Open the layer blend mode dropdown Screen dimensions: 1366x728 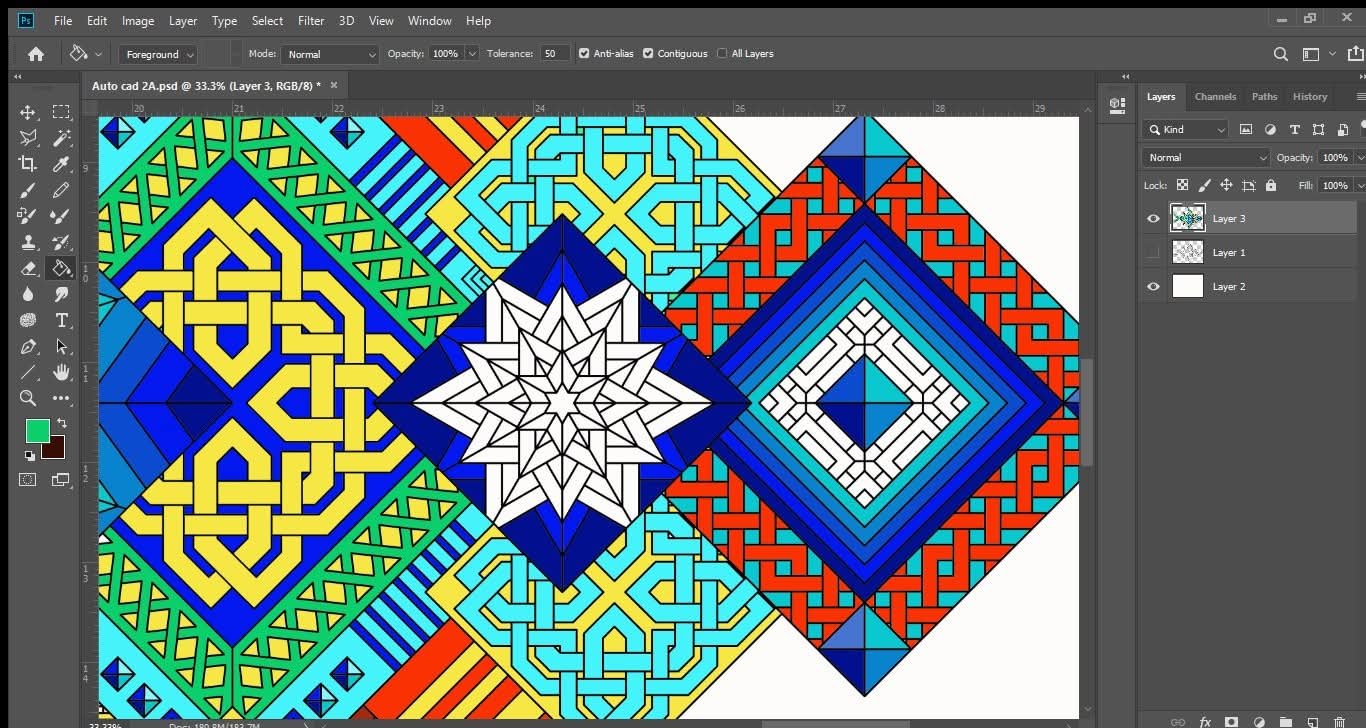point(1206,158)
